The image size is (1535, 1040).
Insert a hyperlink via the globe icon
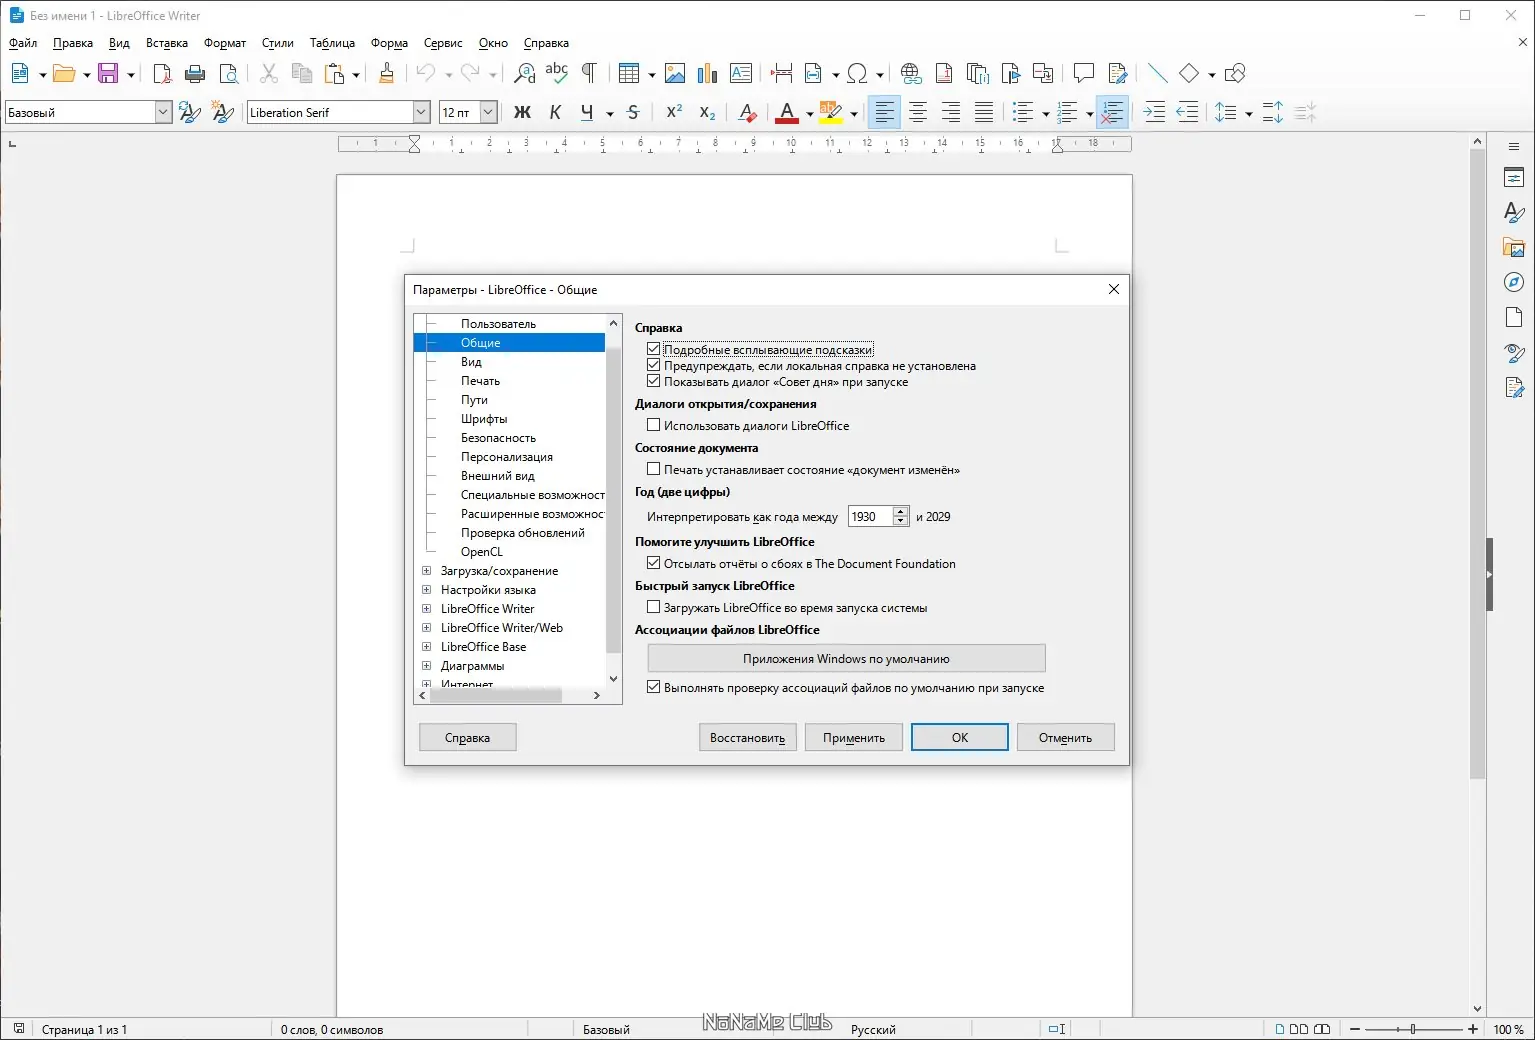(911, 73)
